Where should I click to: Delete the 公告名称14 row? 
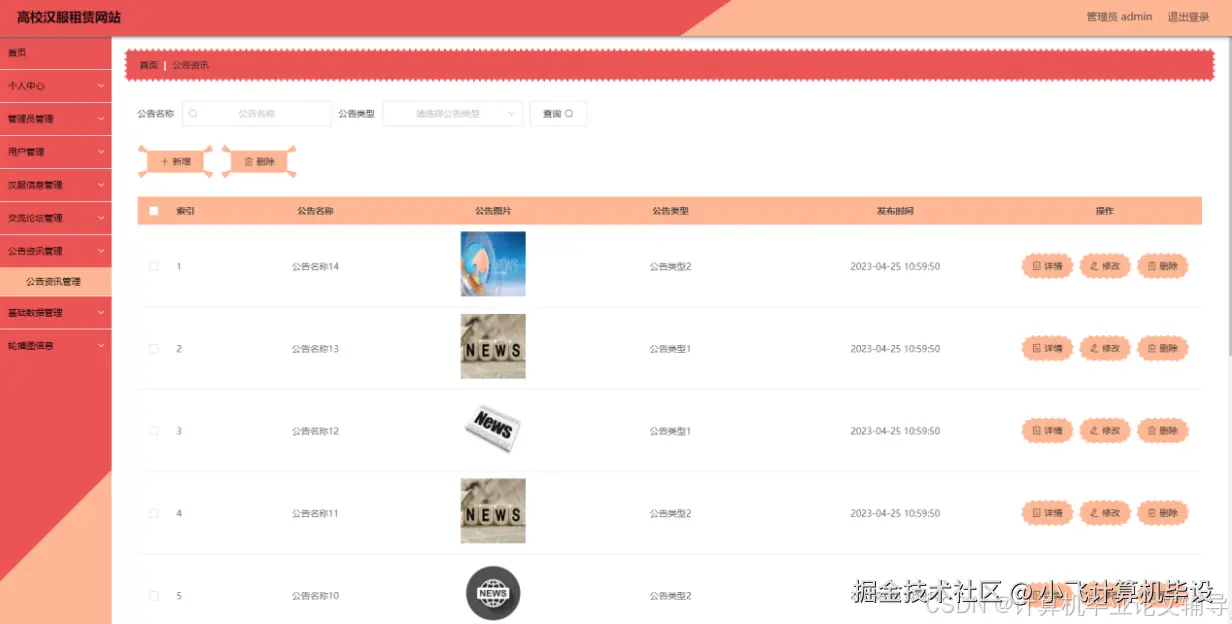[x=1163, y=266]
